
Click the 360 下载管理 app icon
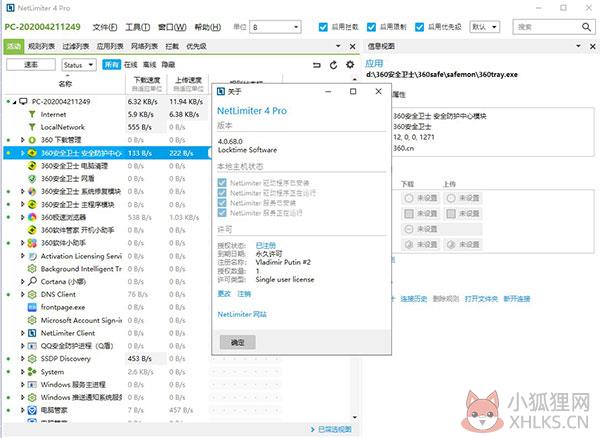(x=33, y=140)
